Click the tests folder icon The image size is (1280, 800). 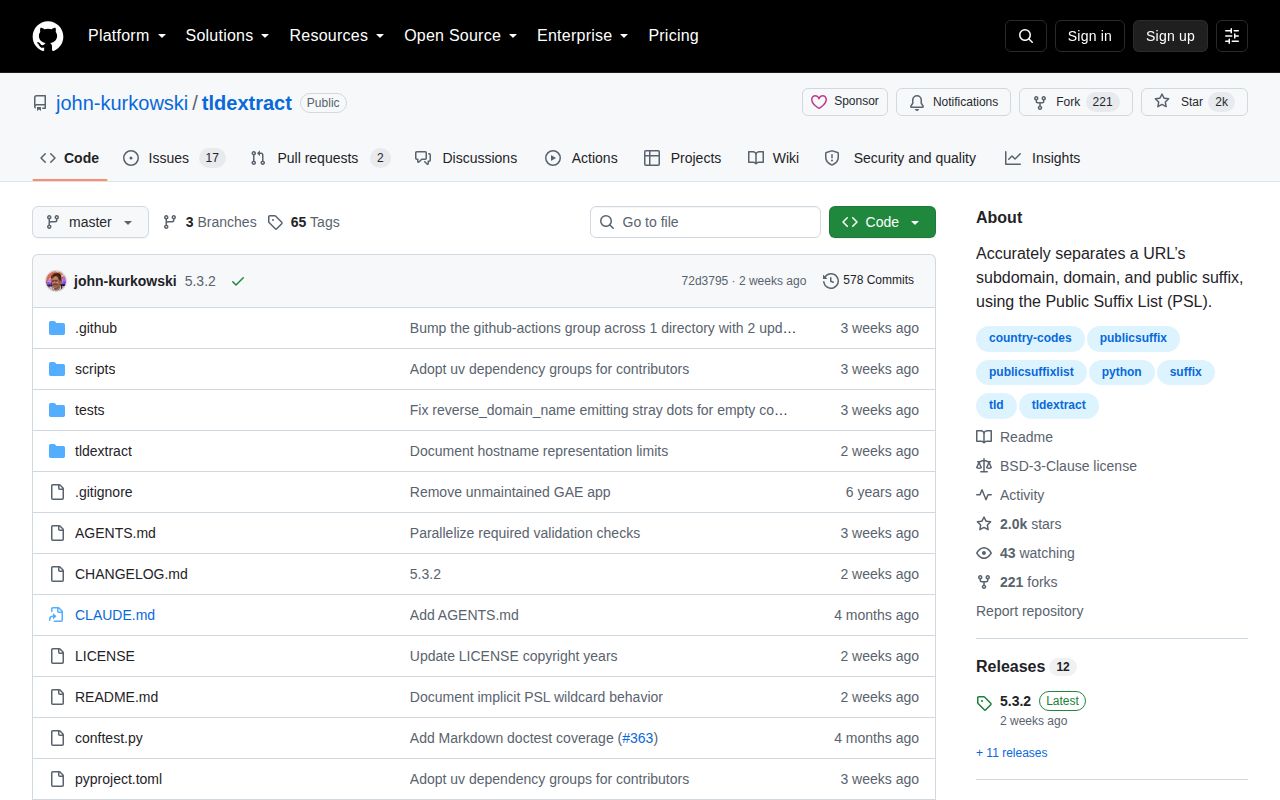pyautogui.click(x=57, y=410)
